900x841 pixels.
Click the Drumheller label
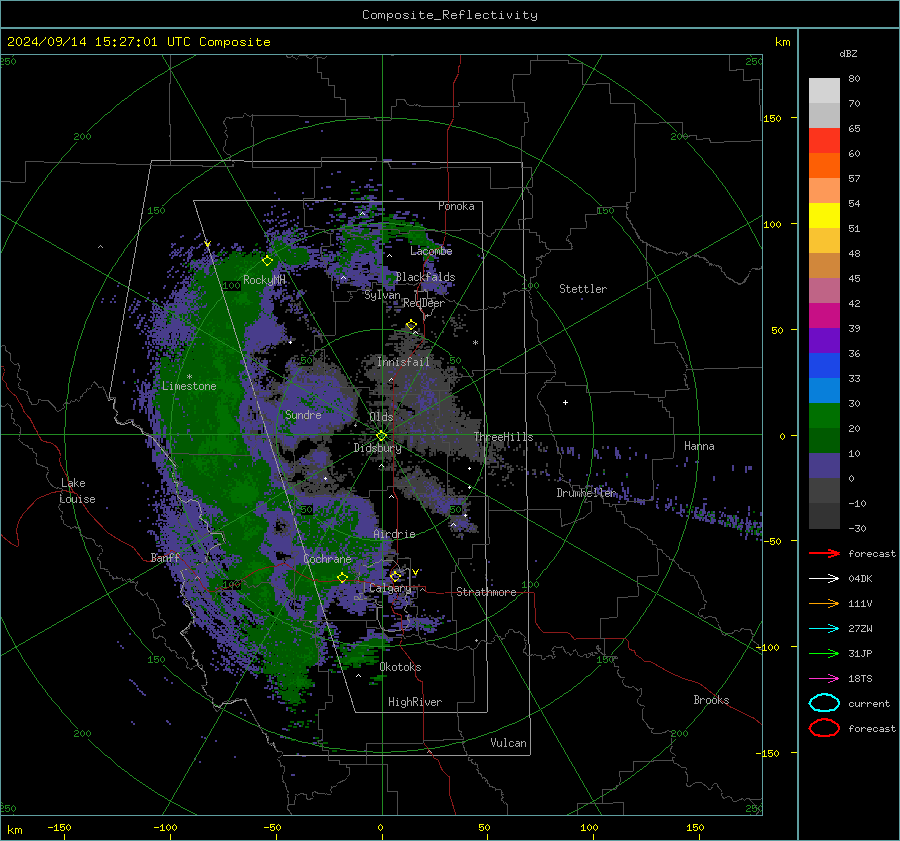point(586,493)
